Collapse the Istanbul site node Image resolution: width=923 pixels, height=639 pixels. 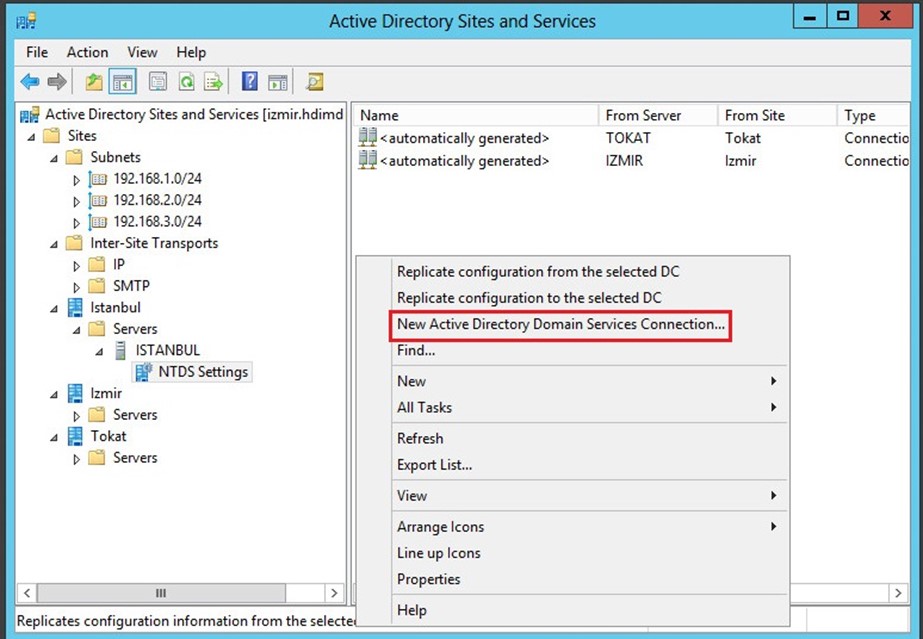(54, 308)
